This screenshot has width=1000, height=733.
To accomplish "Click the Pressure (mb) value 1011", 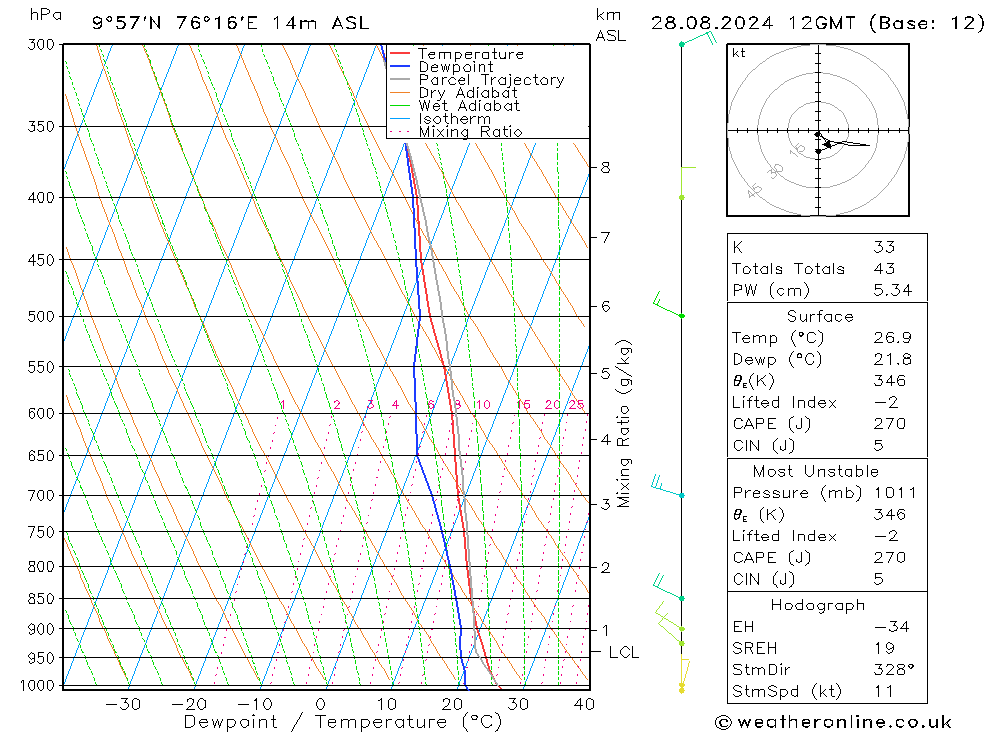I will point(895,493).
